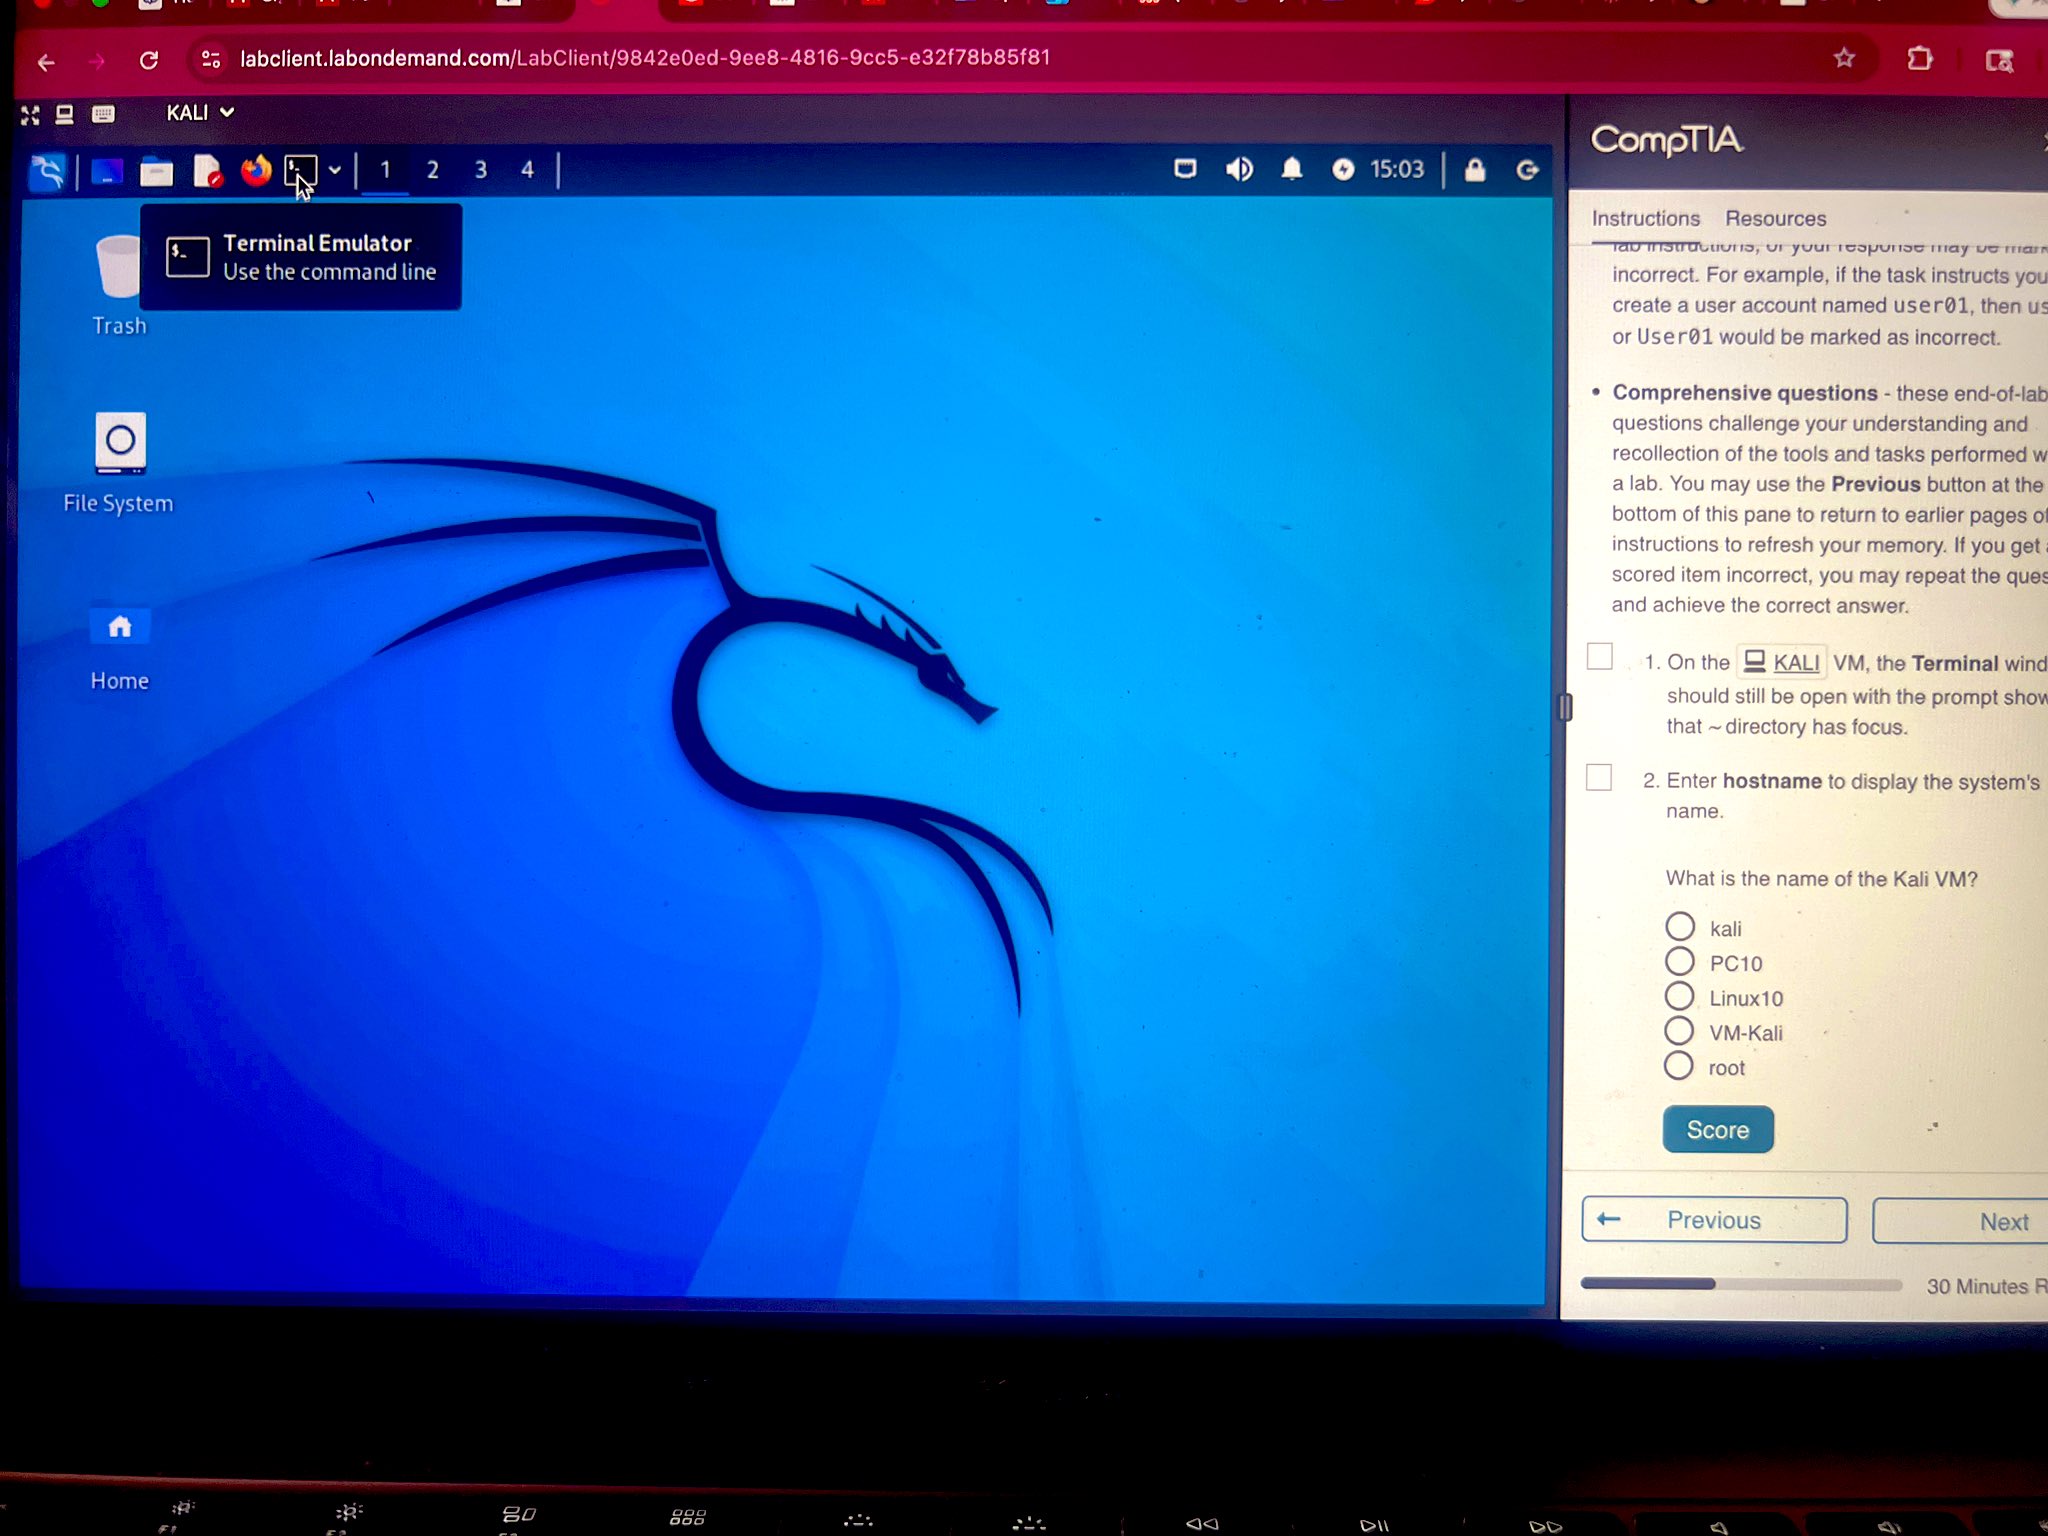Viewport: 2048px width, 1536px height.
Task: Launch the Firefox browser icon
Action: (x=256, y=171)
